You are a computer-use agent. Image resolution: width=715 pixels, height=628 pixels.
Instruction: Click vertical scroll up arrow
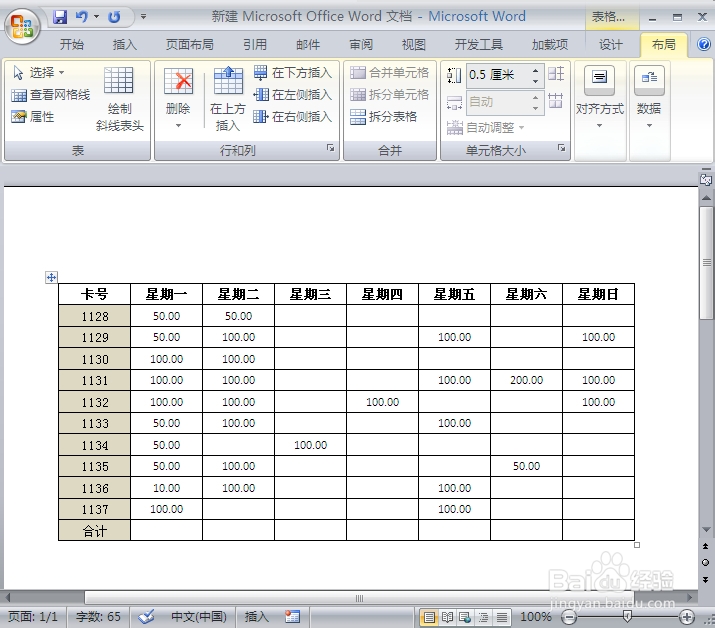click(706, 197)
